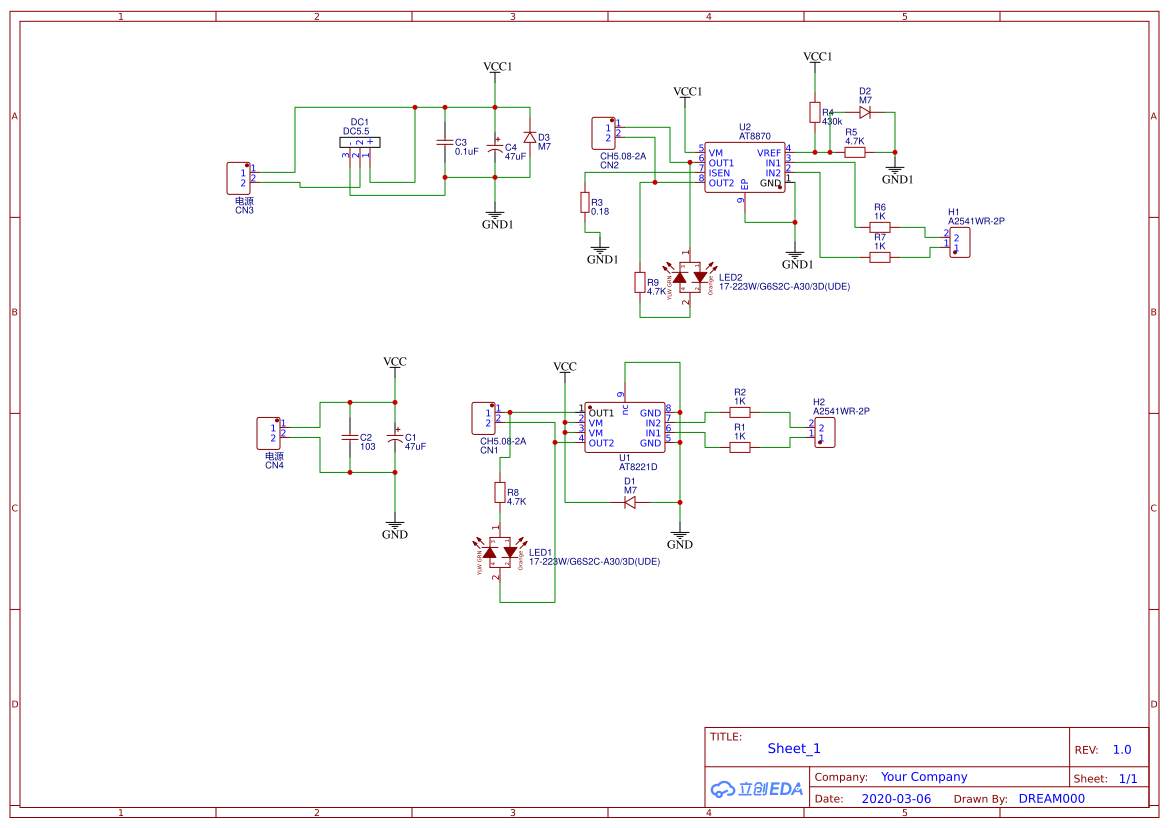Click the "AT8870" part name label
This screenshot has width=1169, height=828.
[755, 136]
